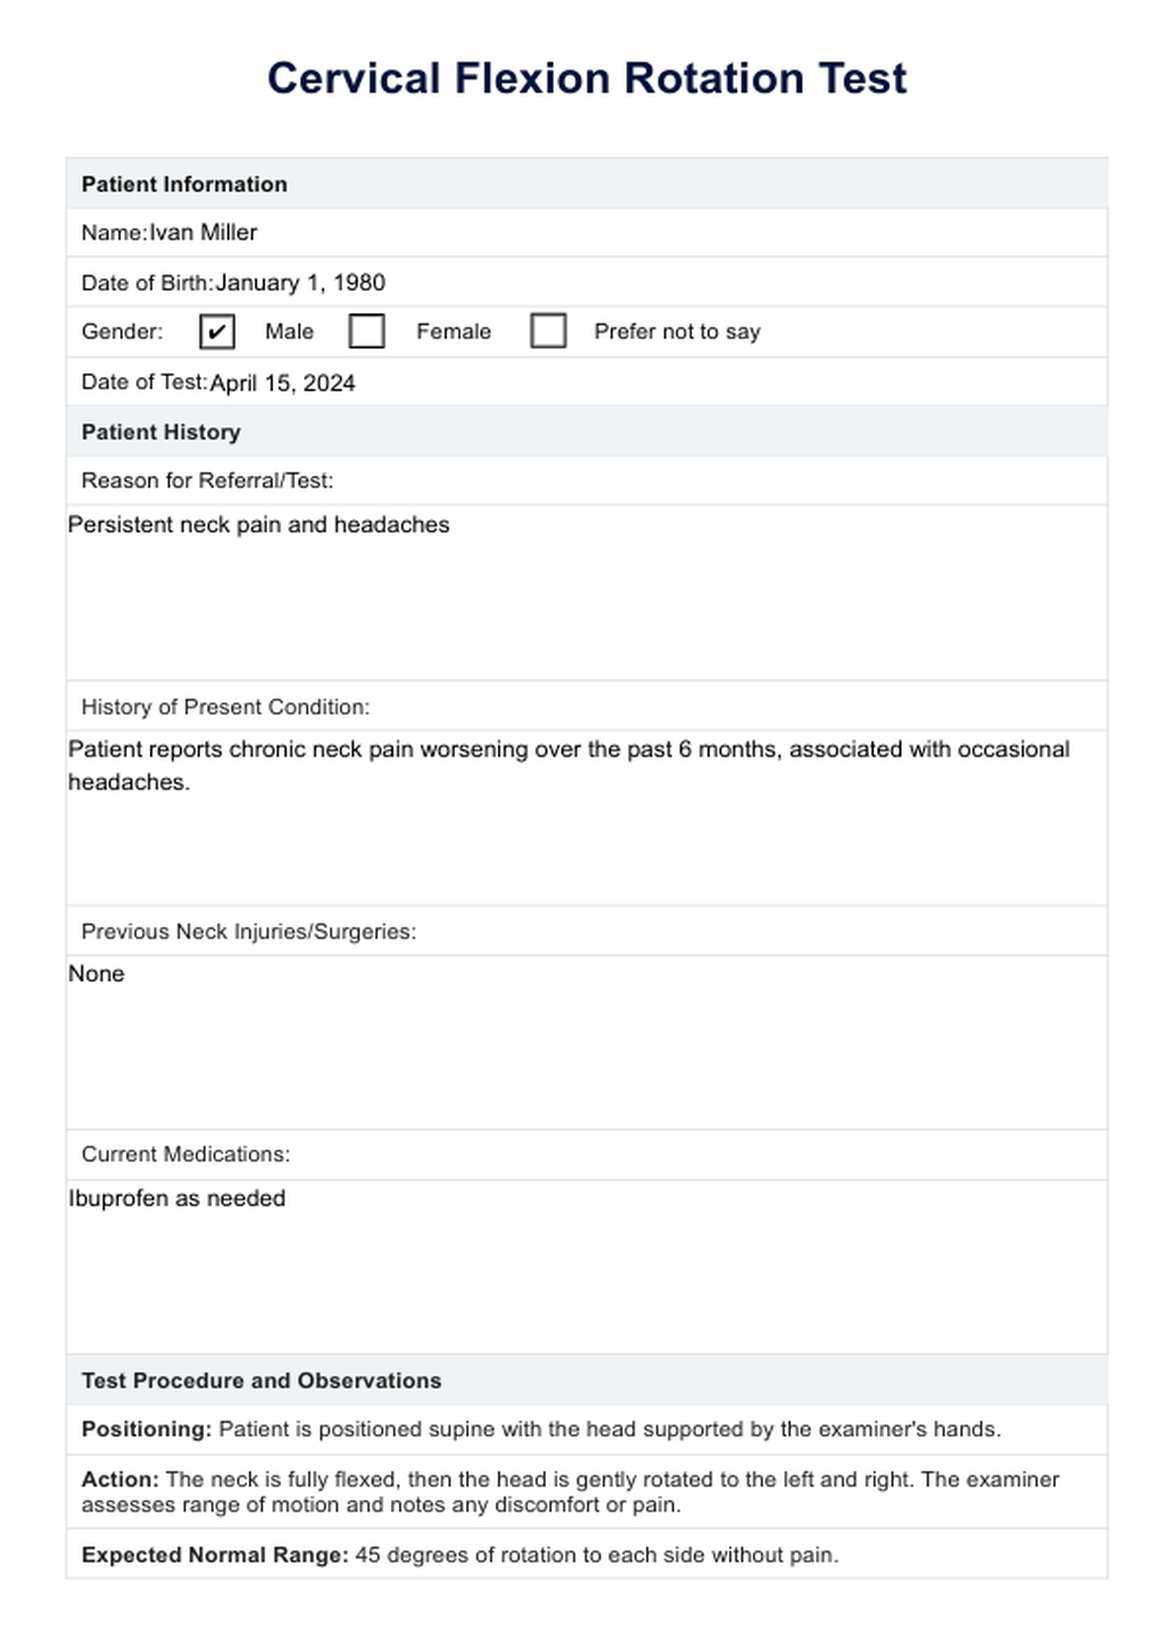Image resolution: width=1176 pixels, height=1630 pixels.
Task: Click the Date of Test field value
Action: pyautogui.click(x=282, y=383)
